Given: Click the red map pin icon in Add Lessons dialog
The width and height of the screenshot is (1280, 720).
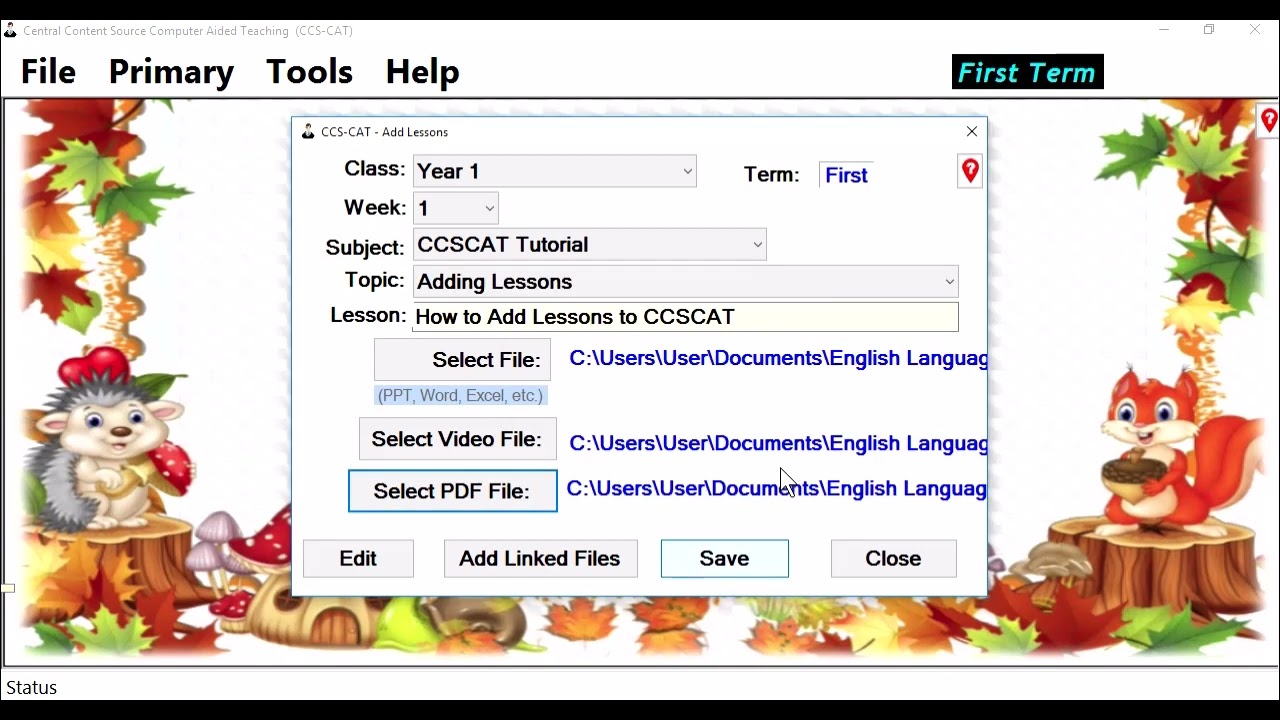Looking at the screenshot, I should click(970, 171).
